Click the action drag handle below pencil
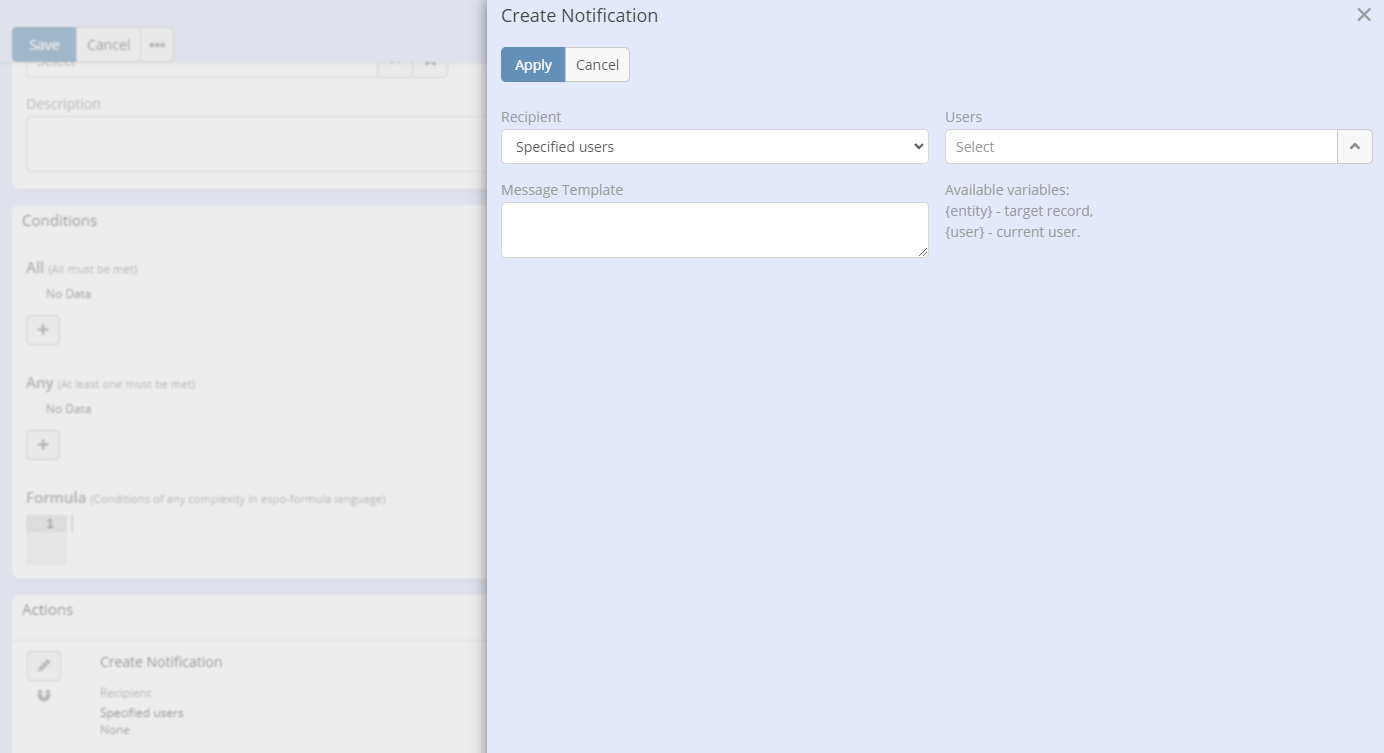This screenshot has height=753, width=1384. (44, 695)
